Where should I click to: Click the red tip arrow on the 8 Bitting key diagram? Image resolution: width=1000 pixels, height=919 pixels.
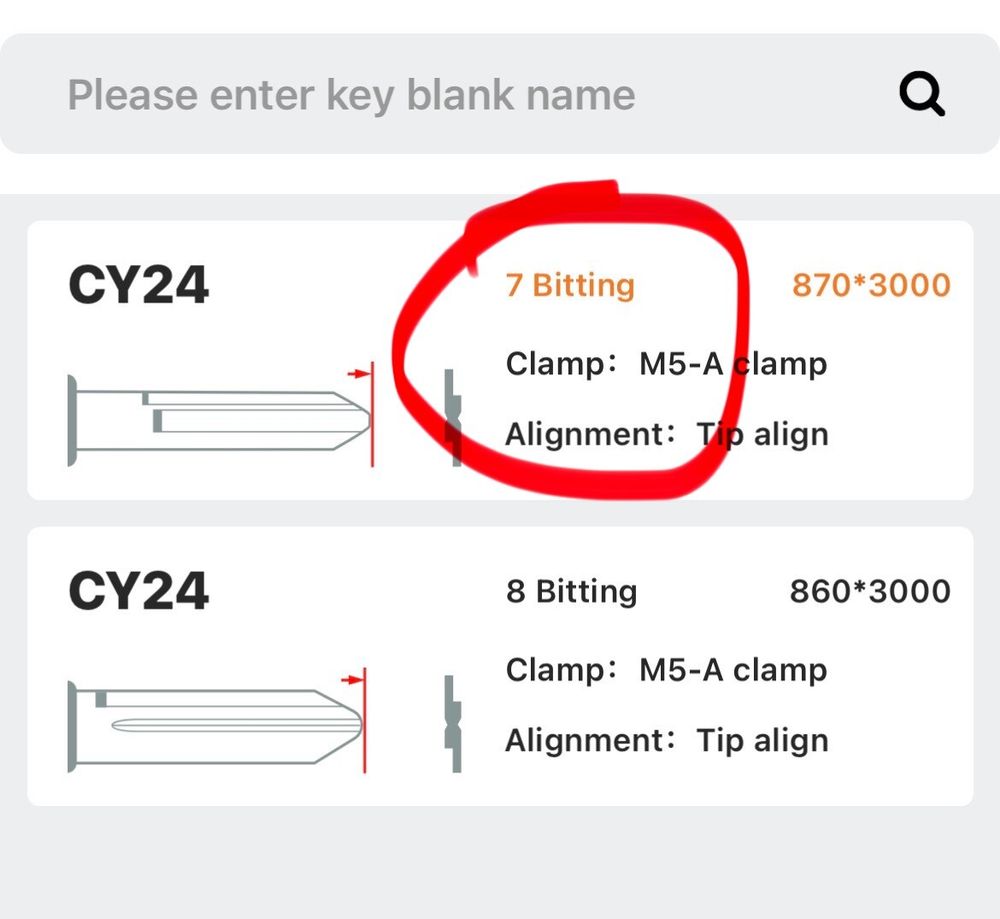[x=351, y=680]
